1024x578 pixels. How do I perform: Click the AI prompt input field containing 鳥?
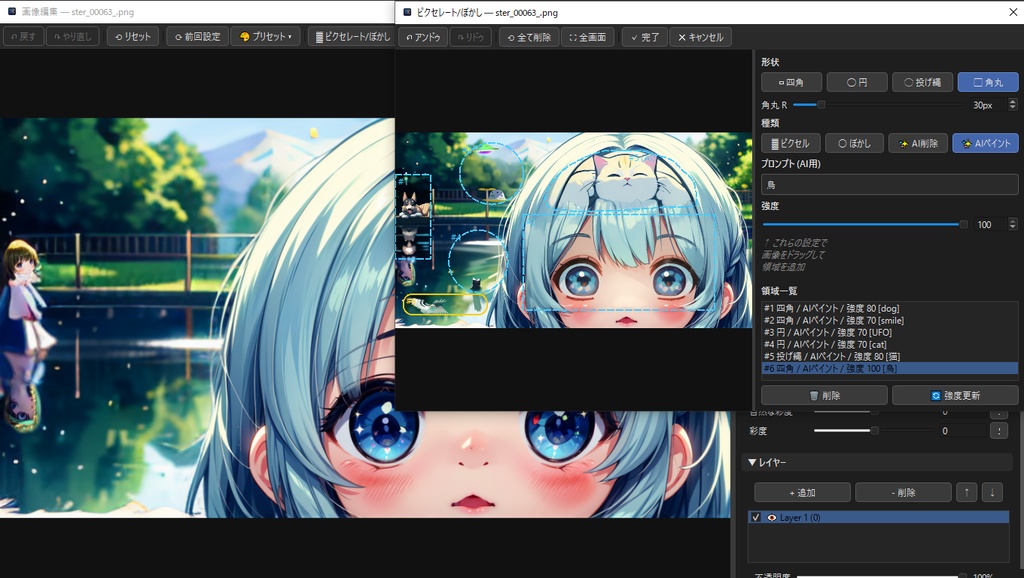pyautogui.click(x=889, y=185)
